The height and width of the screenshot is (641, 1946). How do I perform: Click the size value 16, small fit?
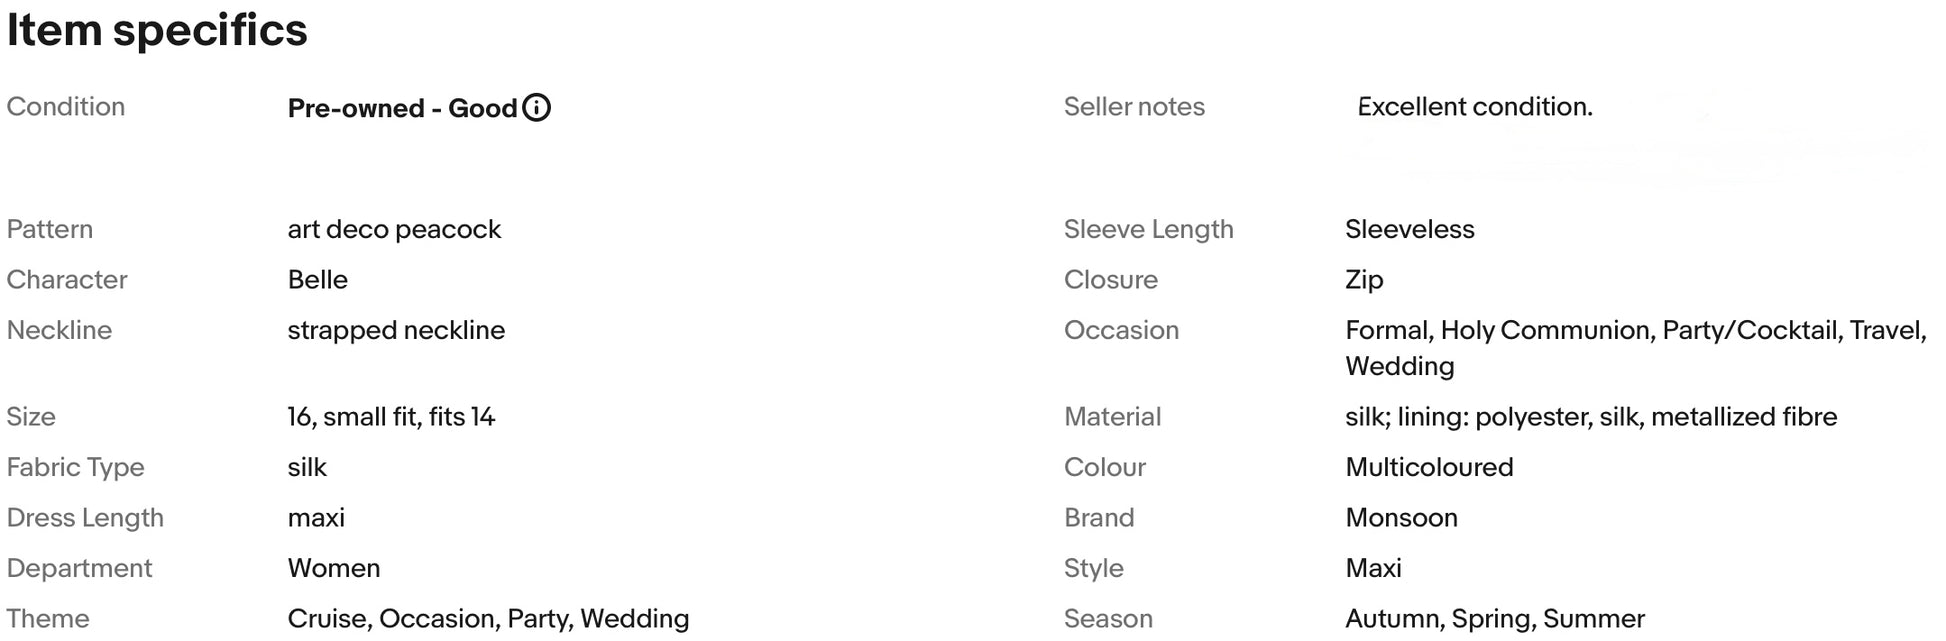(391, 417)
